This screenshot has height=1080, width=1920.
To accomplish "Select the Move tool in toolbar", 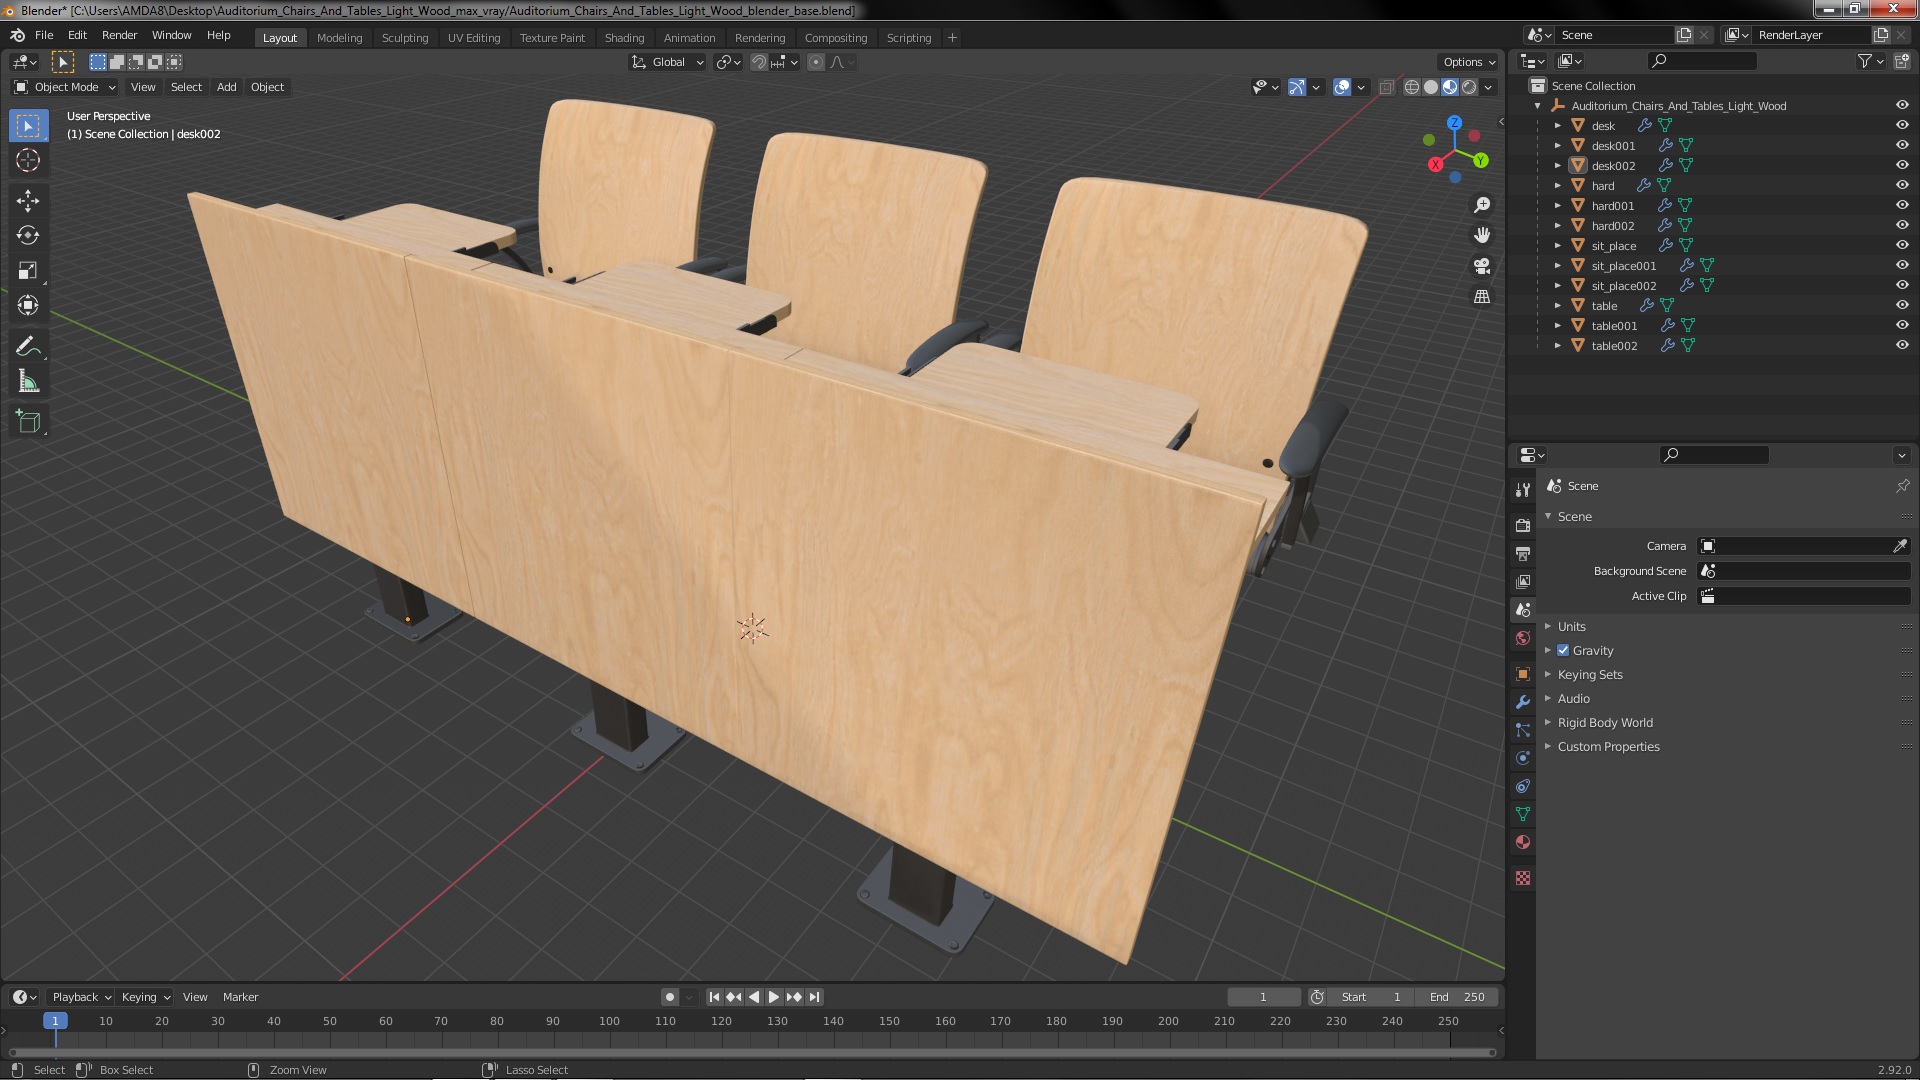I will [28, 201].
